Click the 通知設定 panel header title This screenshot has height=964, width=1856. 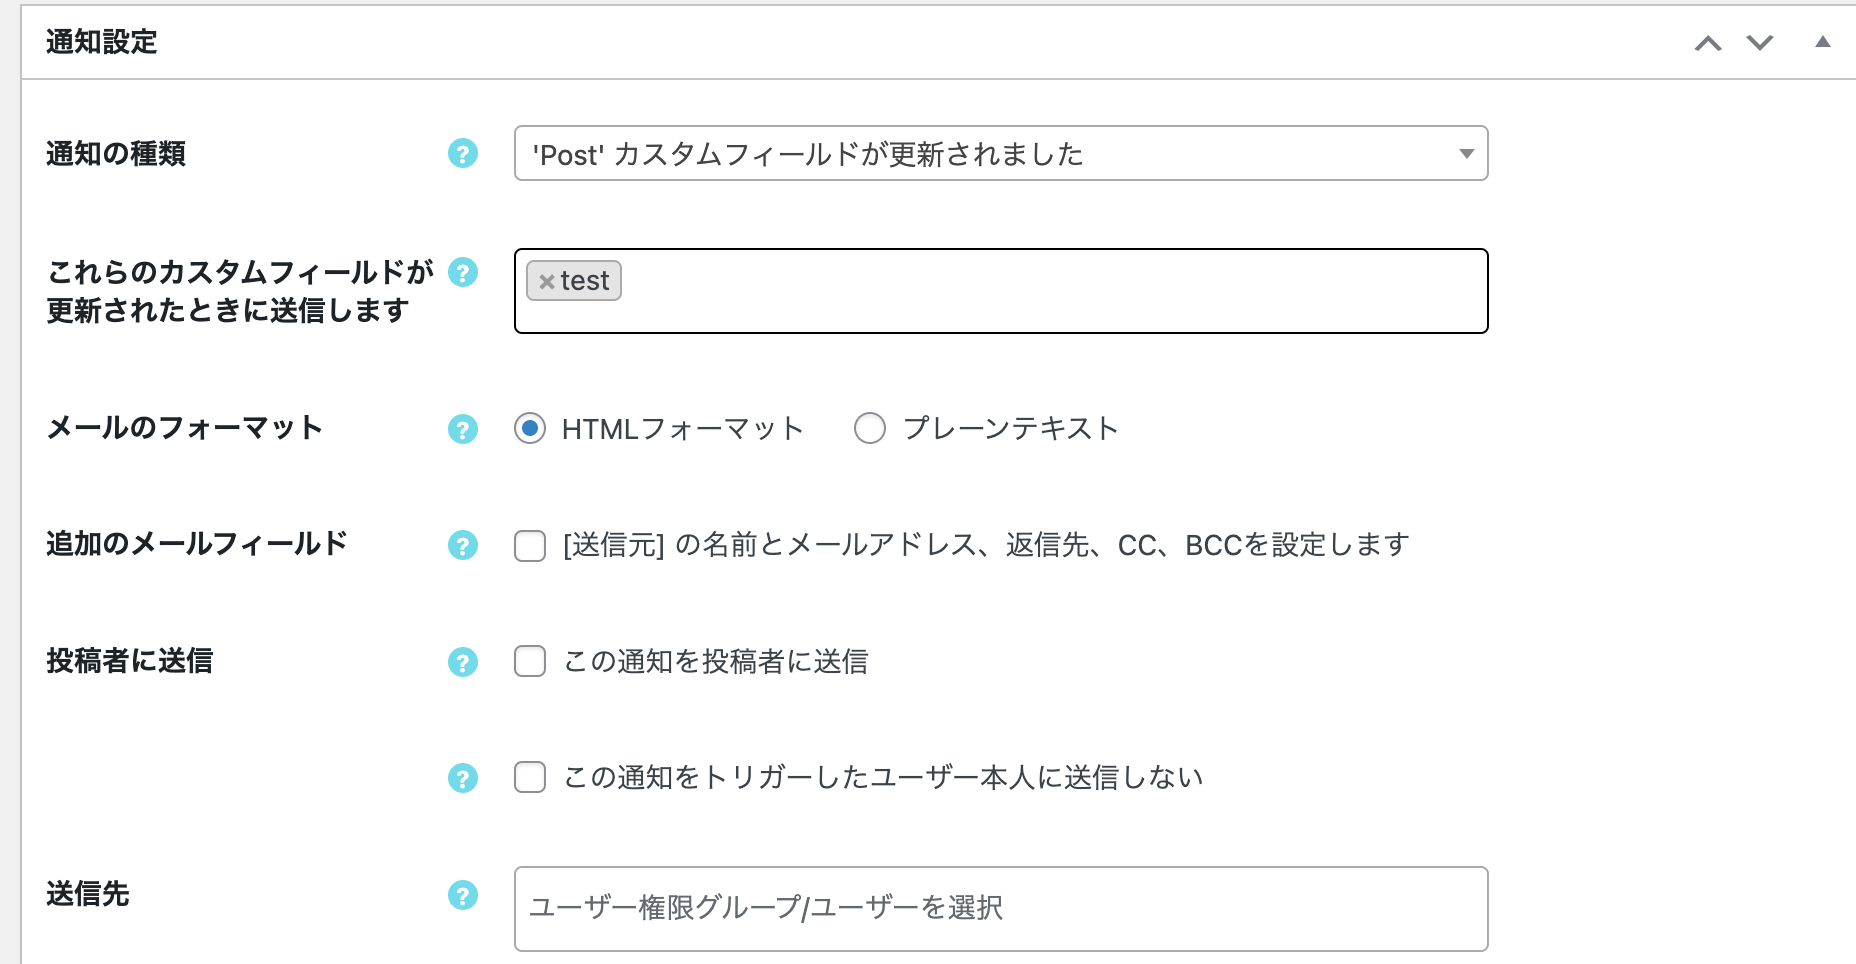coord(102,42)
